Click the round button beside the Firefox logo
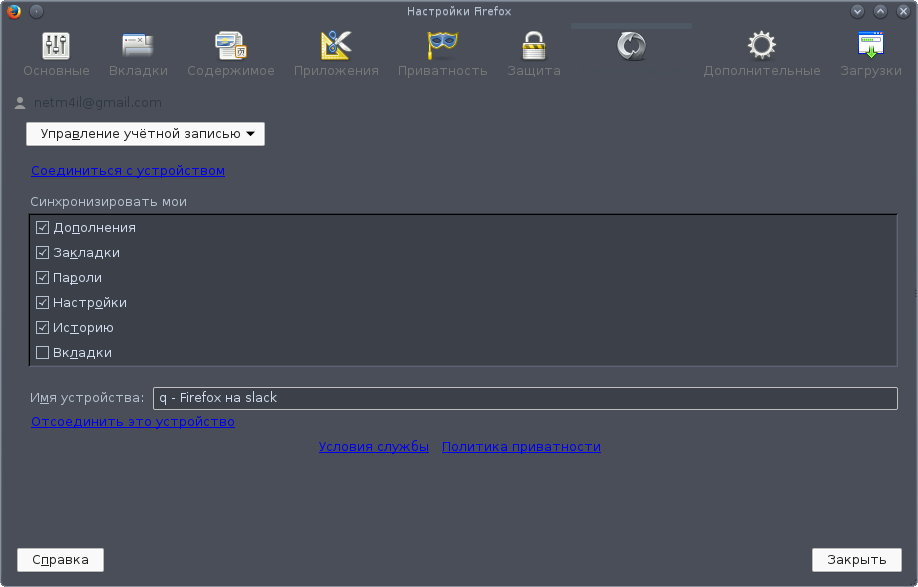Image resolution: width=918 pixels, height=587 pixels. [36, 11]
